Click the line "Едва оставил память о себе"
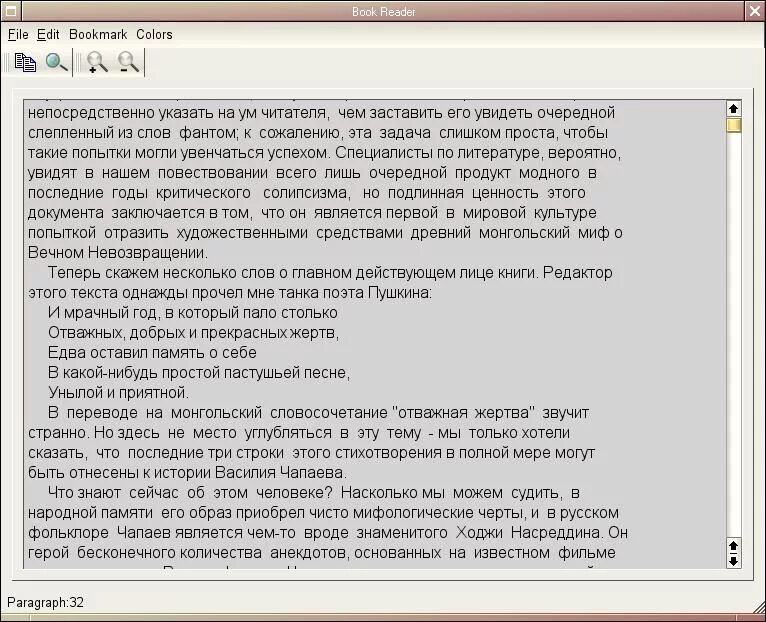 click(x=152, y=353)
